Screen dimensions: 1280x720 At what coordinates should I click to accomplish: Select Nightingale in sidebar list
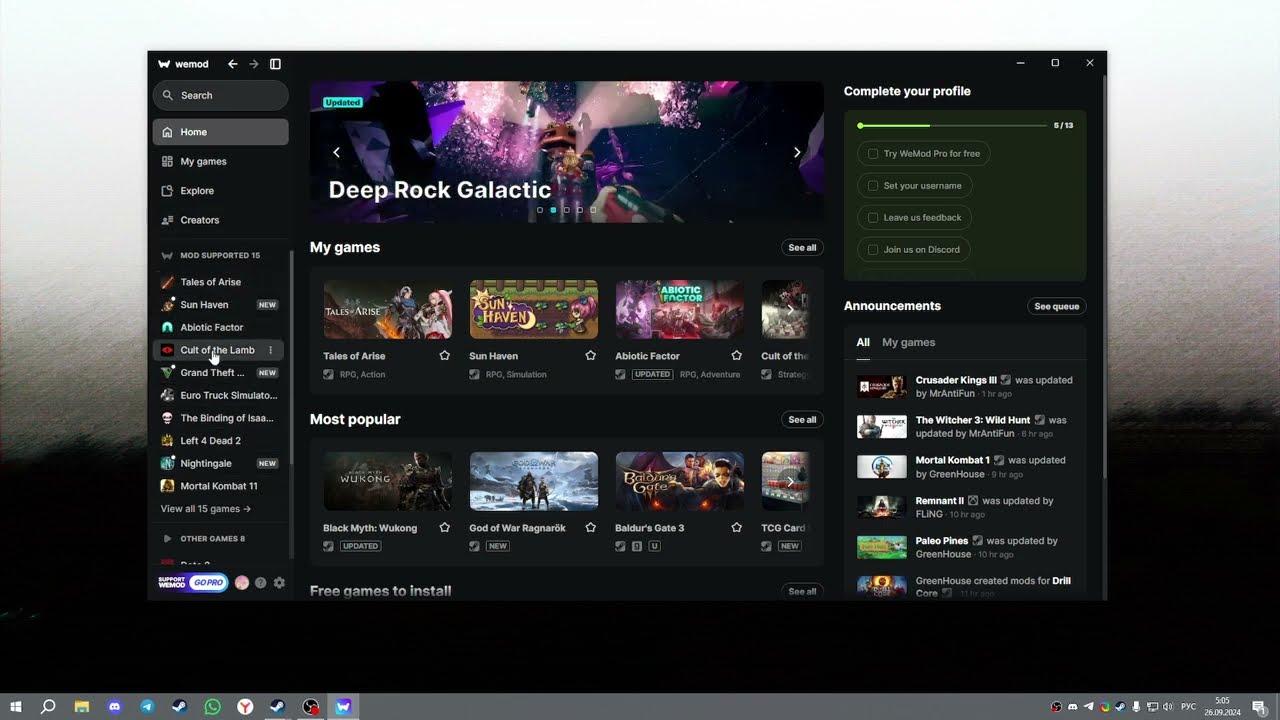tap(218, 463)
